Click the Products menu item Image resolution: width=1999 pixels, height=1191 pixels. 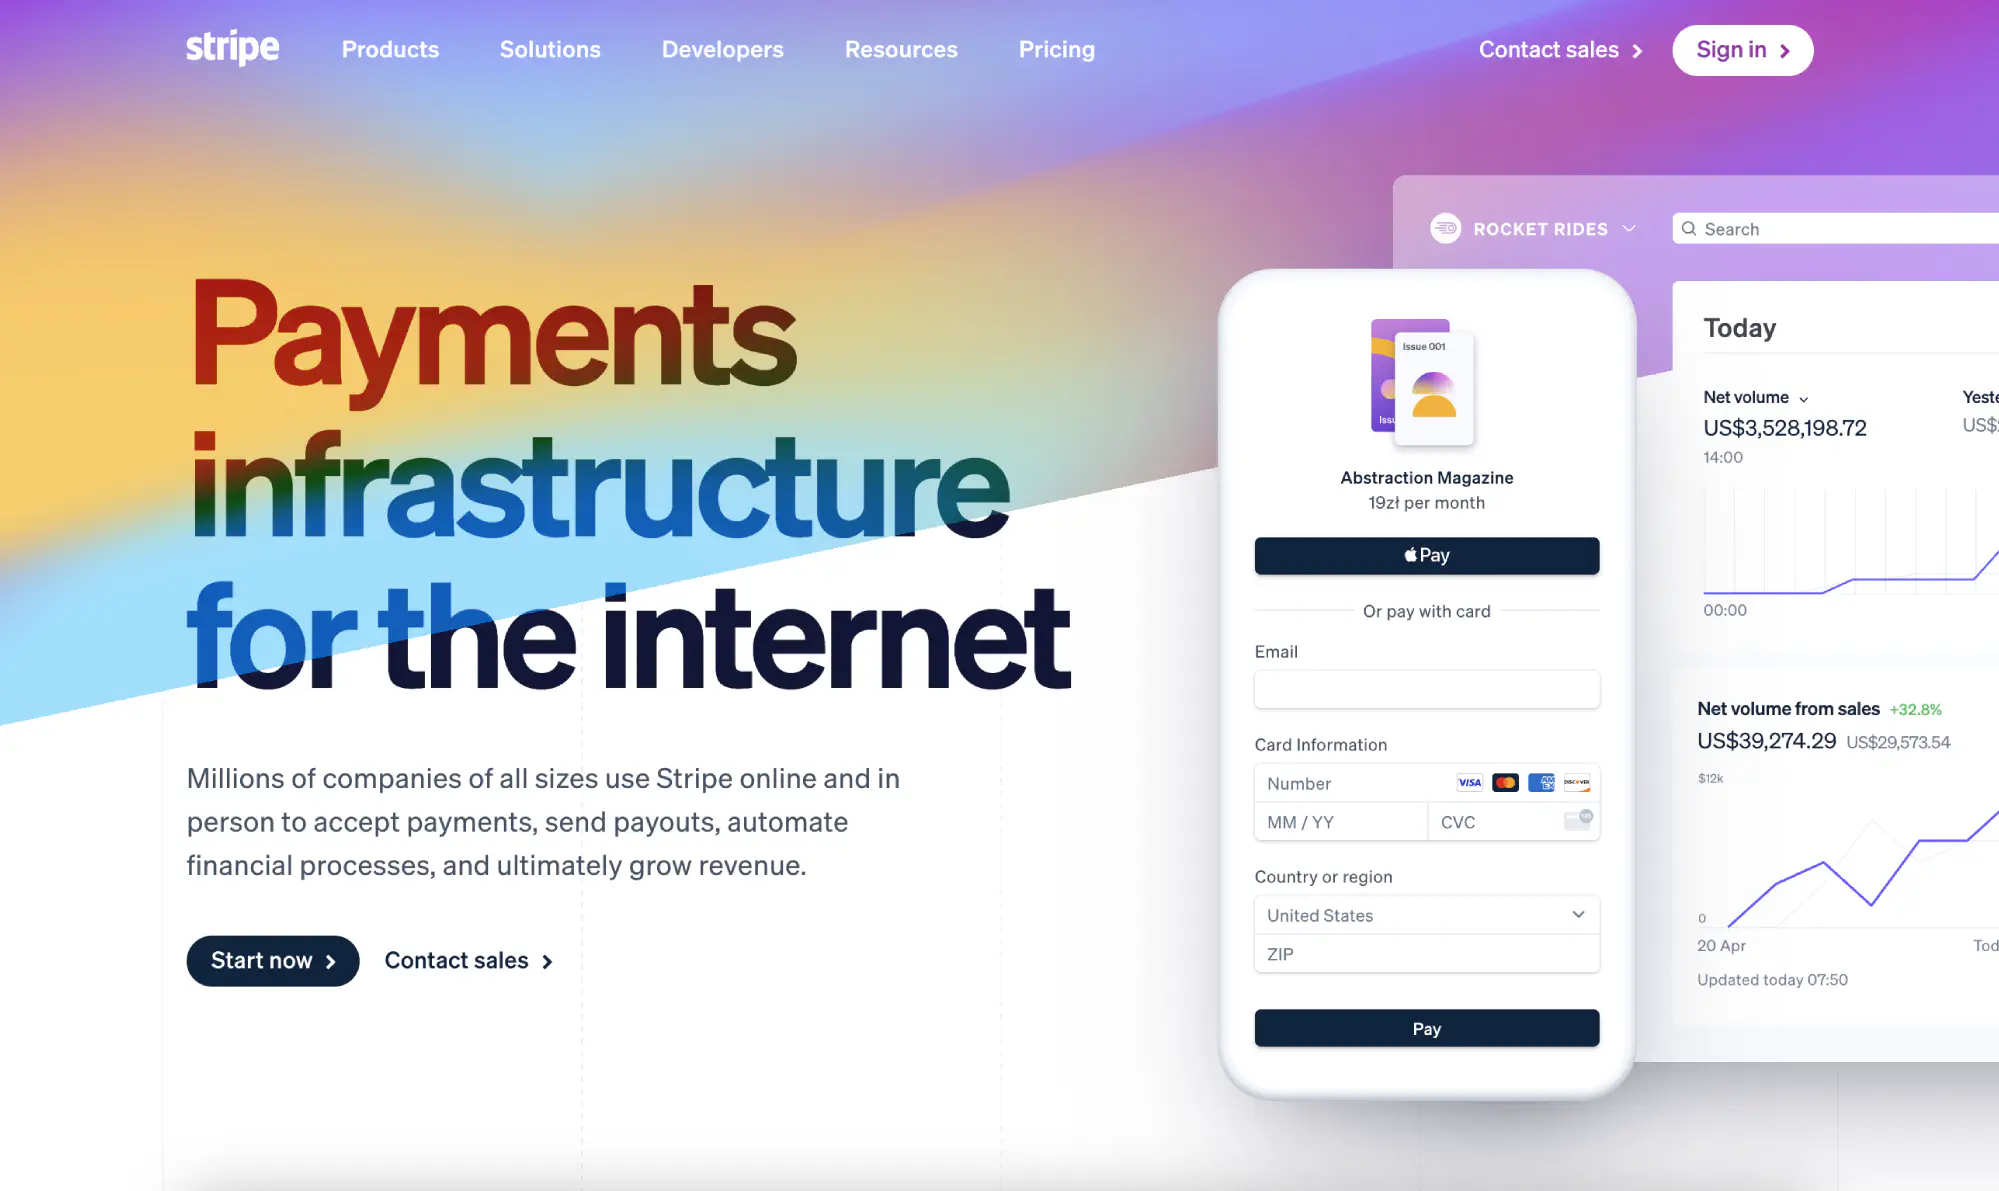[390, 48]
